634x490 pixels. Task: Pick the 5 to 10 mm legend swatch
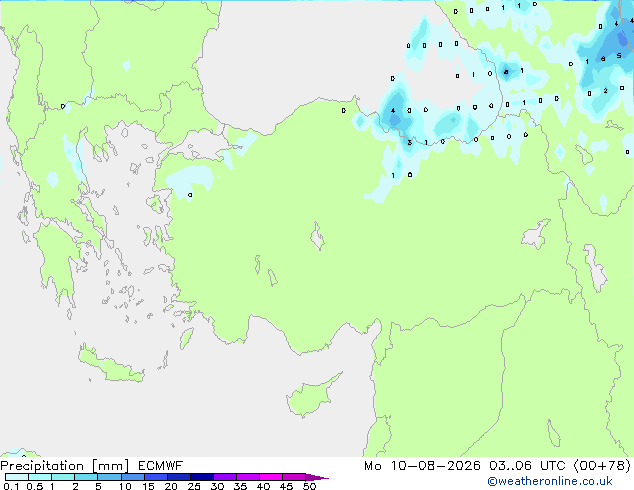109,477
